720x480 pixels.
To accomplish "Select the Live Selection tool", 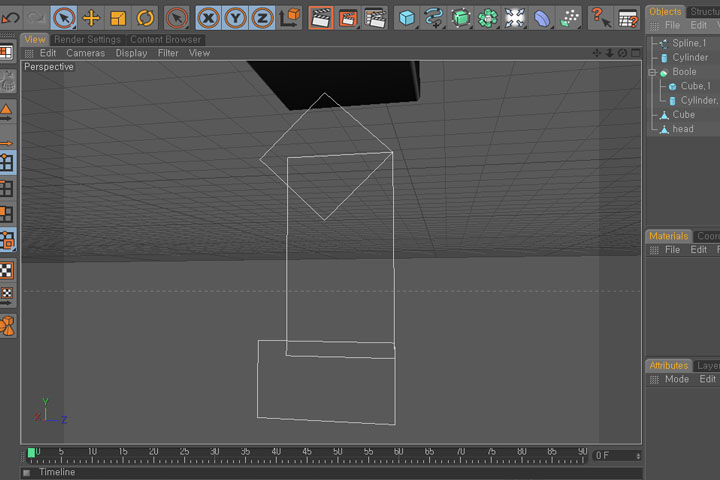I will pos(64,18).
